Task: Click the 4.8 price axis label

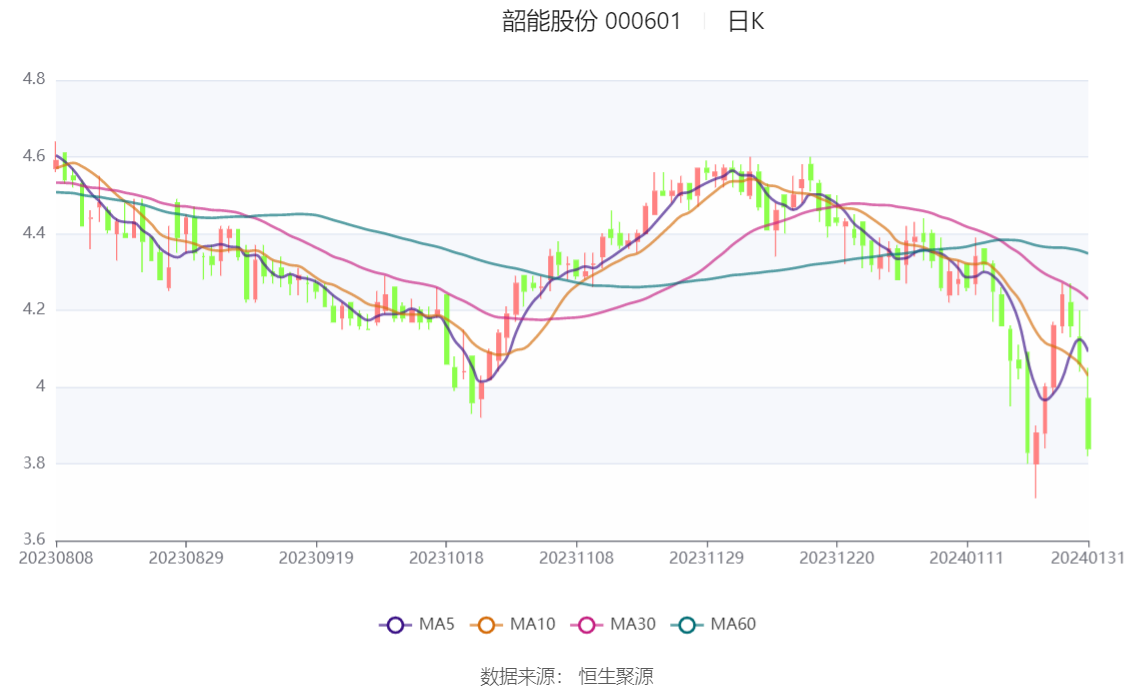Action: [x=34, y=79]
